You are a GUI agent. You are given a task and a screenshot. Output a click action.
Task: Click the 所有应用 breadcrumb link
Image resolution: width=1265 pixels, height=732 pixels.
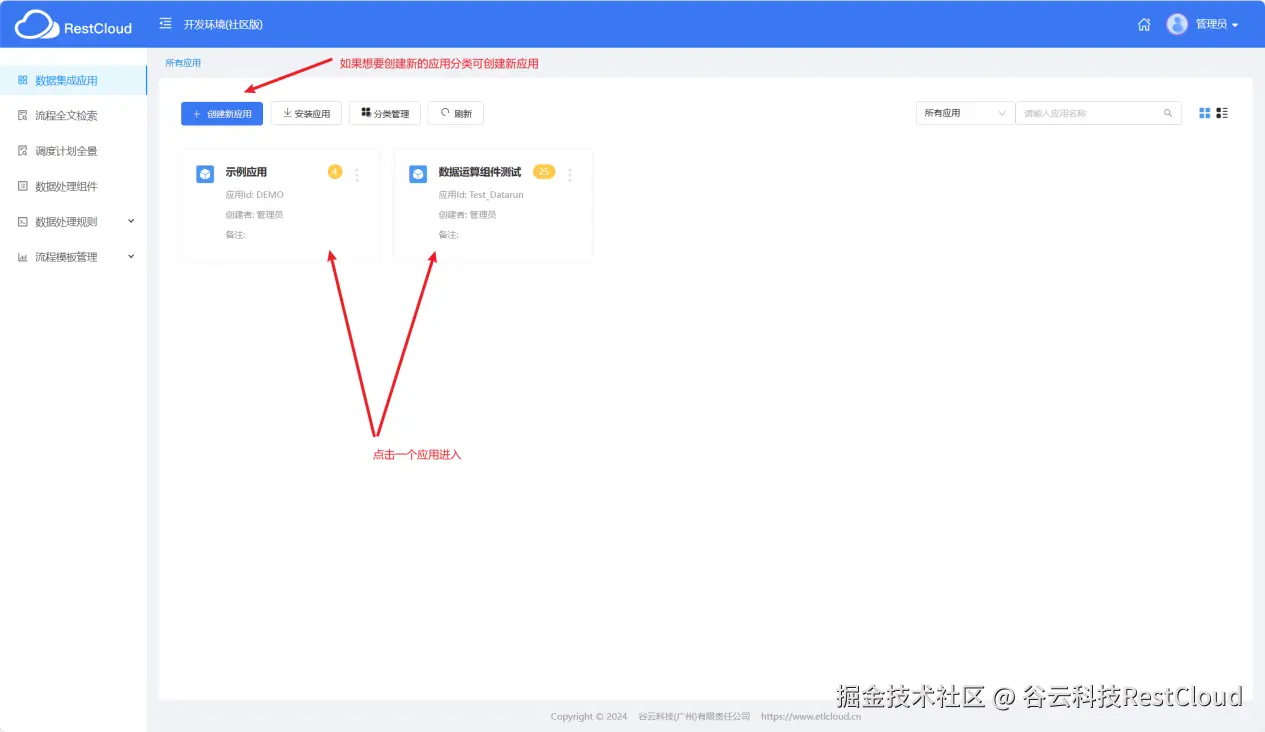pos(183,63)
